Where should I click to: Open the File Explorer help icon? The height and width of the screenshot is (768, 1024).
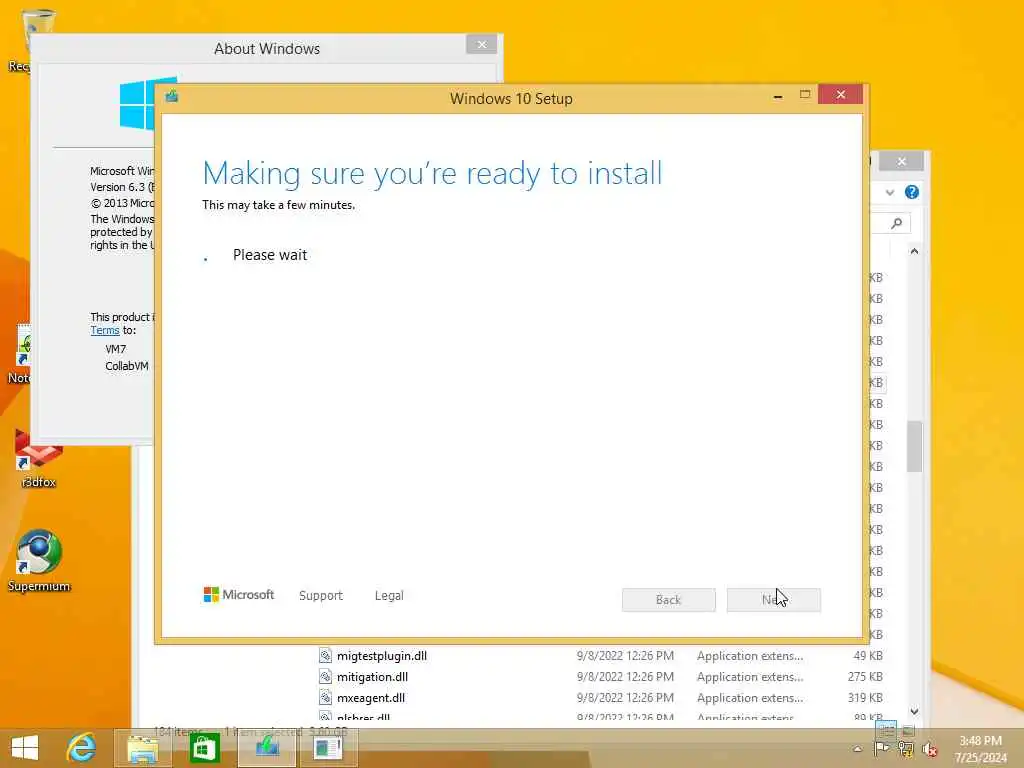(912, 192)
